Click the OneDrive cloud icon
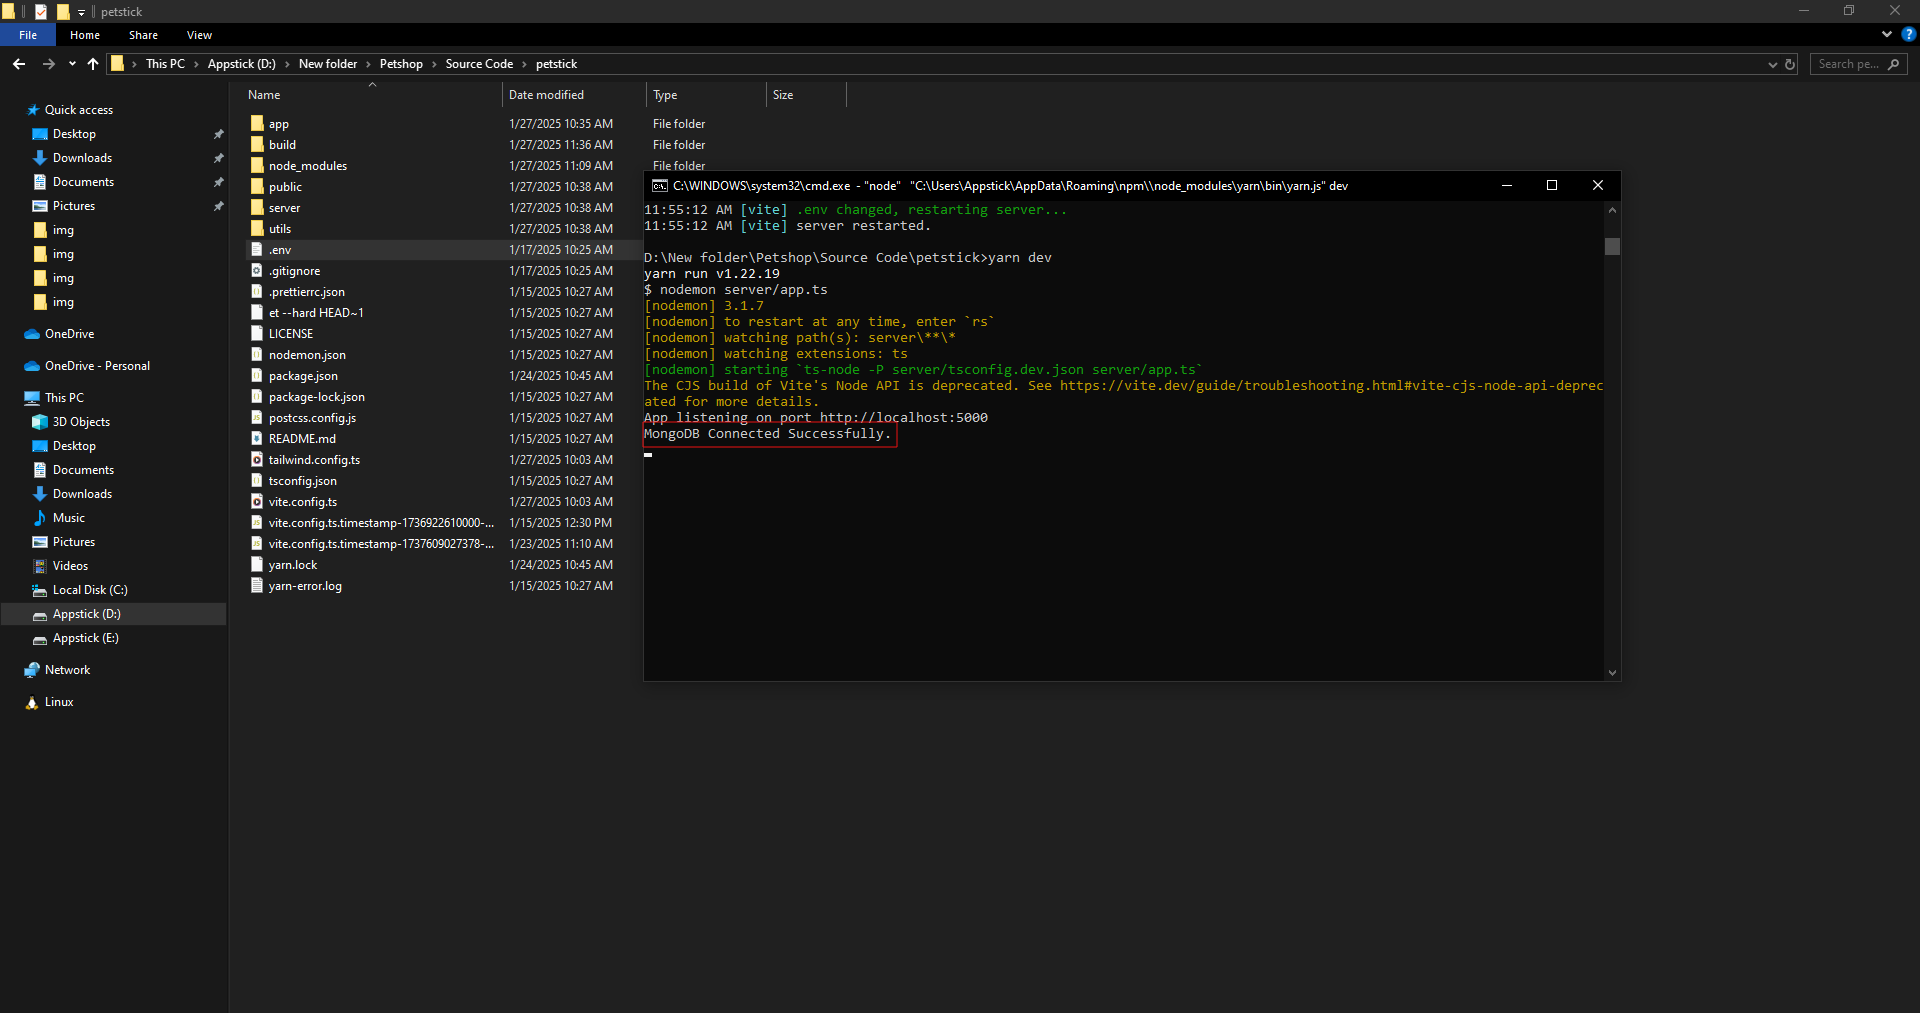 pos(32,334)
